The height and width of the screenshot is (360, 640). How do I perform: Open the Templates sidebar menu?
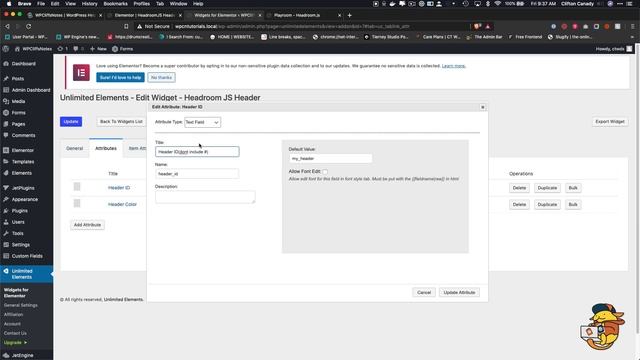23,162
